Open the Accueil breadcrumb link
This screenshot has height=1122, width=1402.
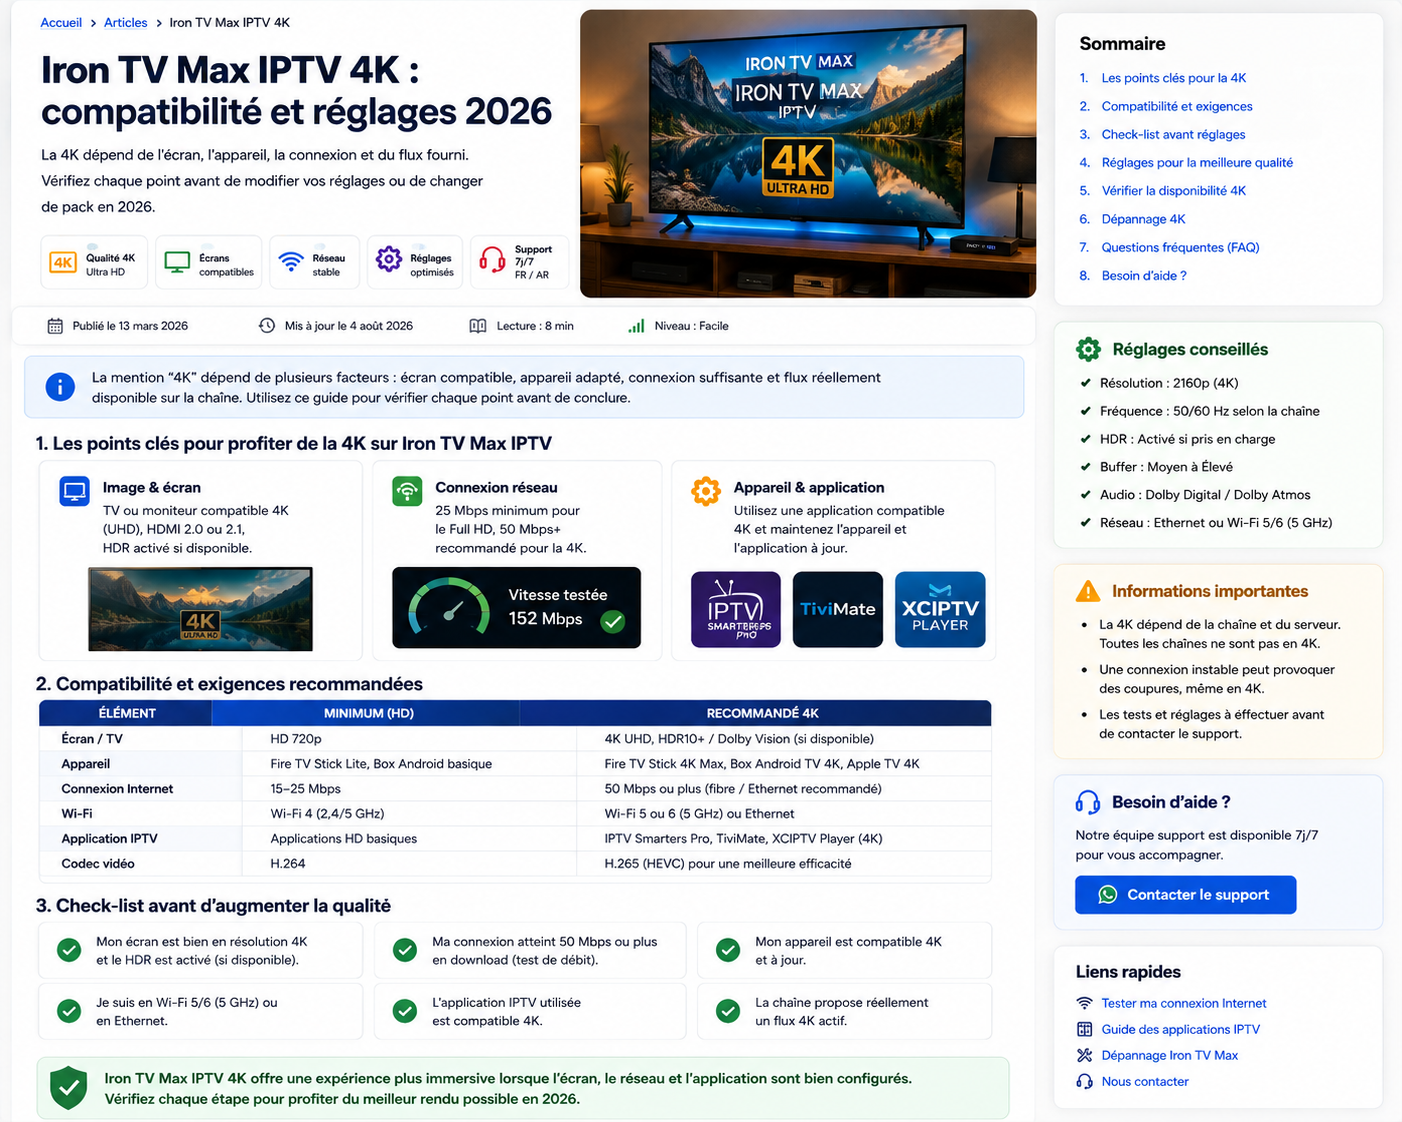click(x=61, y=22)
